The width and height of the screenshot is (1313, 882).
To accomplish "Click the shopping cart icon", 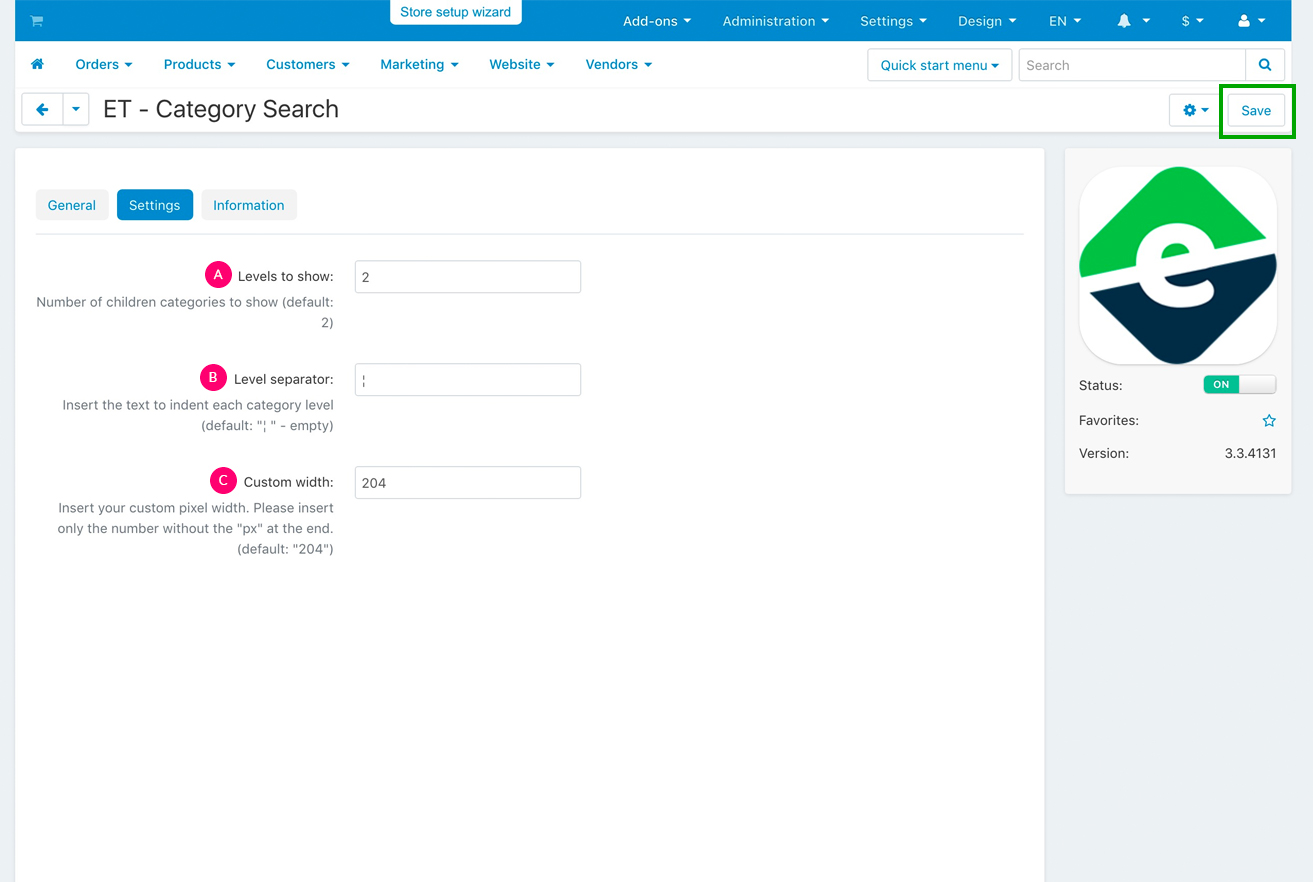I will point(37,21).
